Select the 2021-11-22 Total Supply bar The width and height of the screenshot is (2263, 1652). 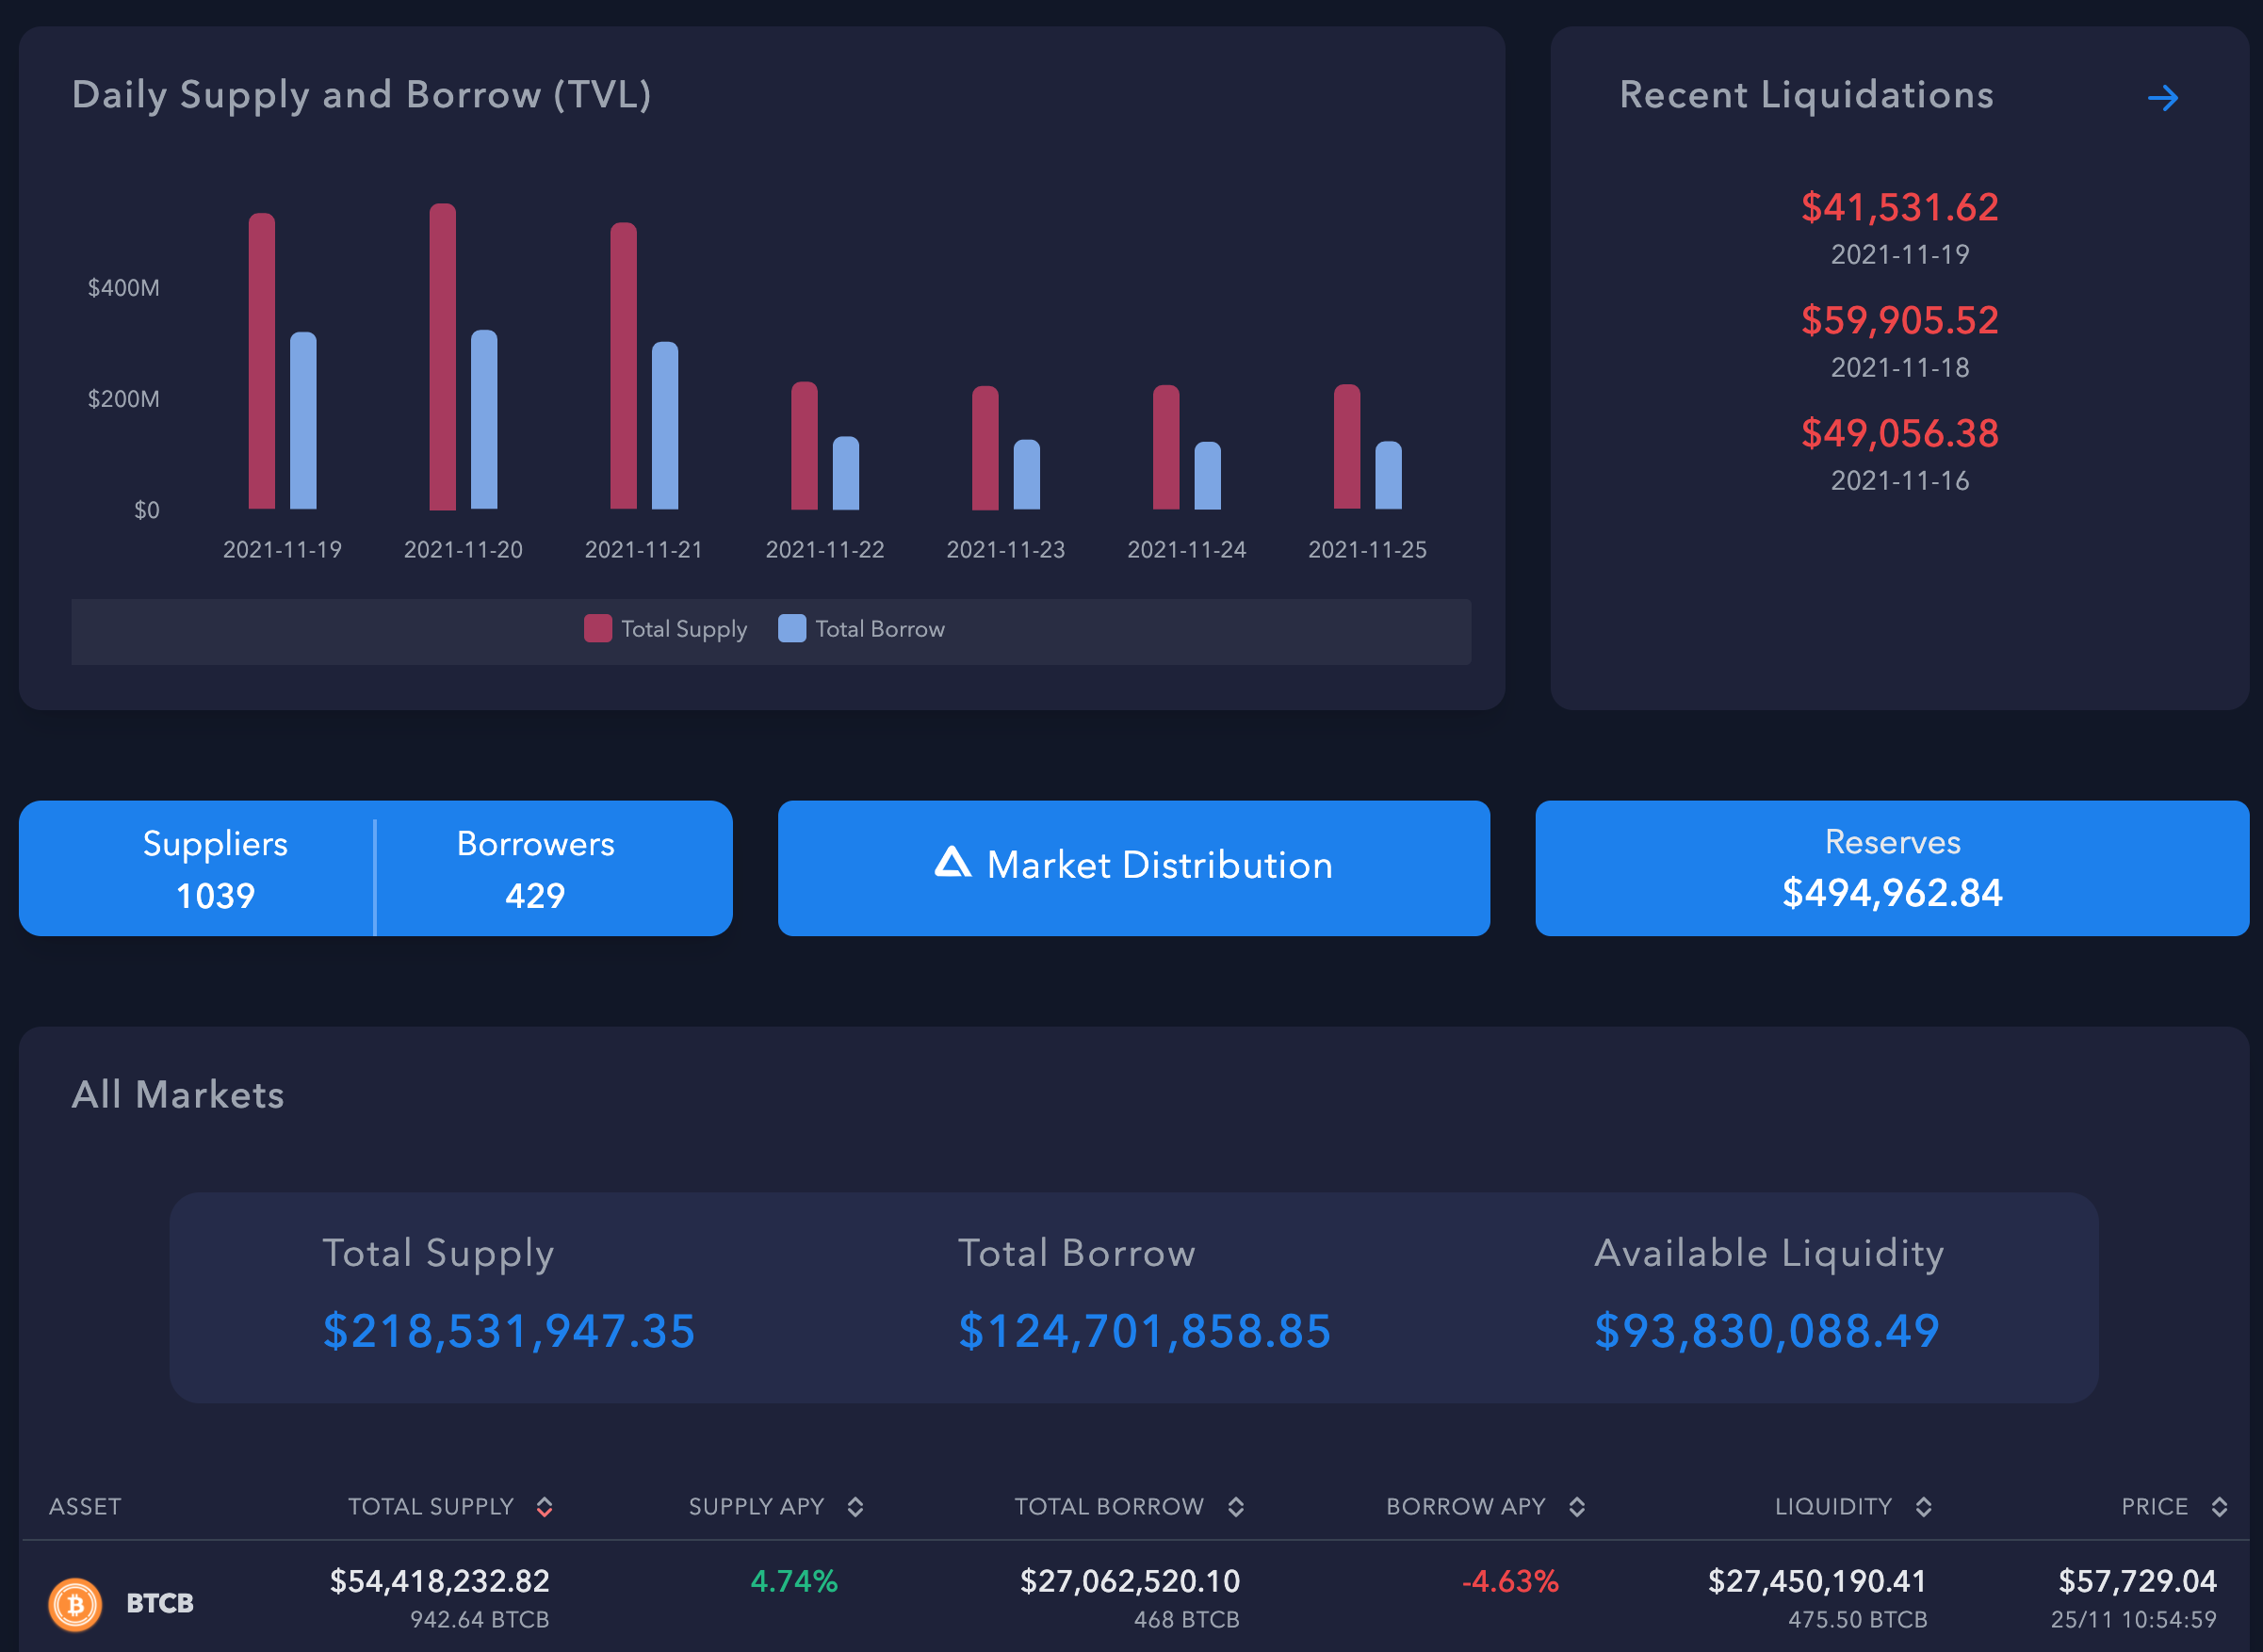pos(806,445)
